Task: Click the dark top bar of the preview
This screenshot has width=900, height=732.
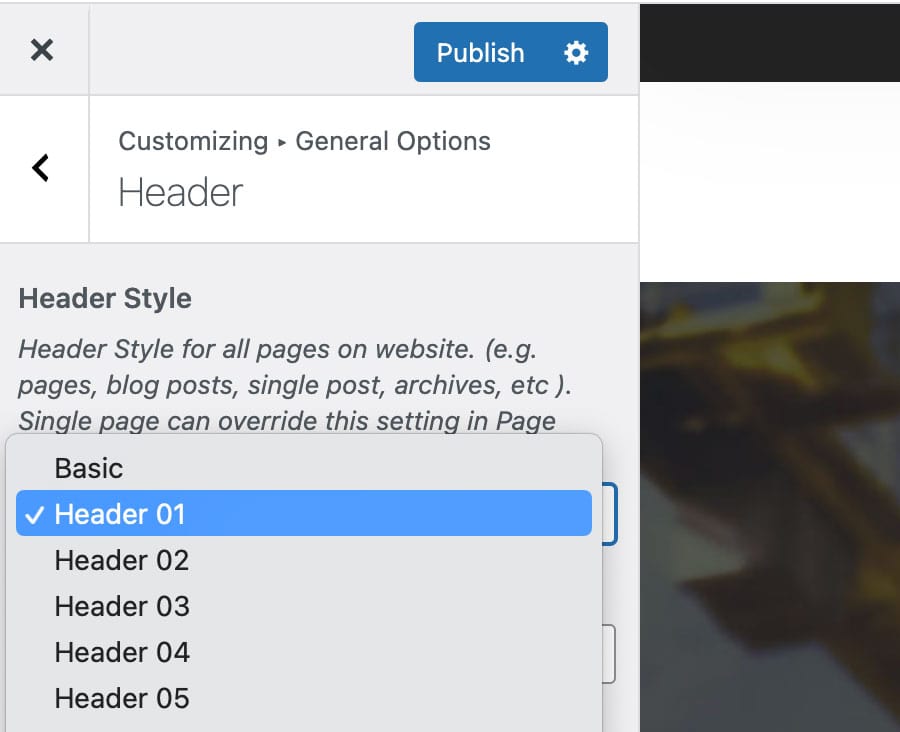Action: 770,42
